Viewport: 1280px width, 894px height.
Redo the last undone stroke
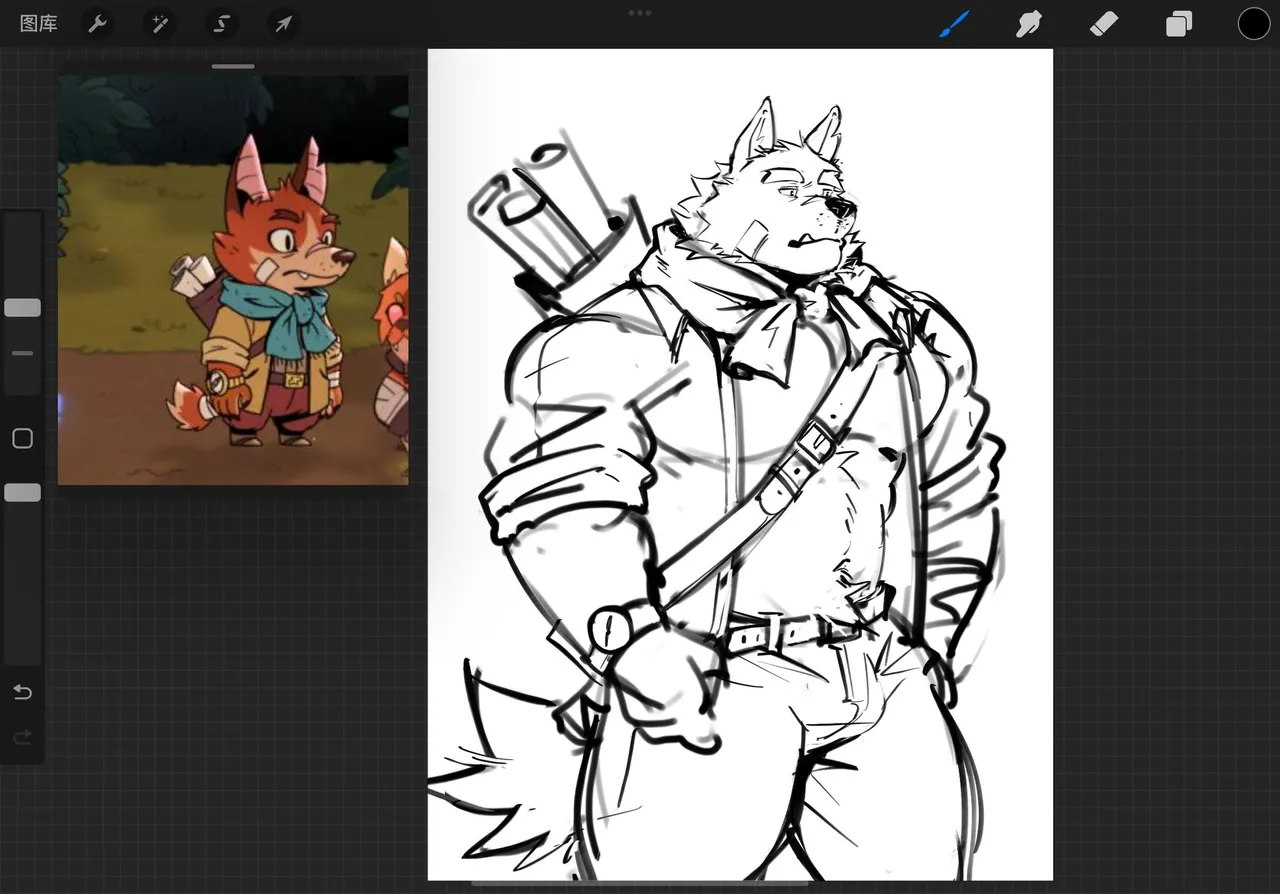click(x=22, y=738)
